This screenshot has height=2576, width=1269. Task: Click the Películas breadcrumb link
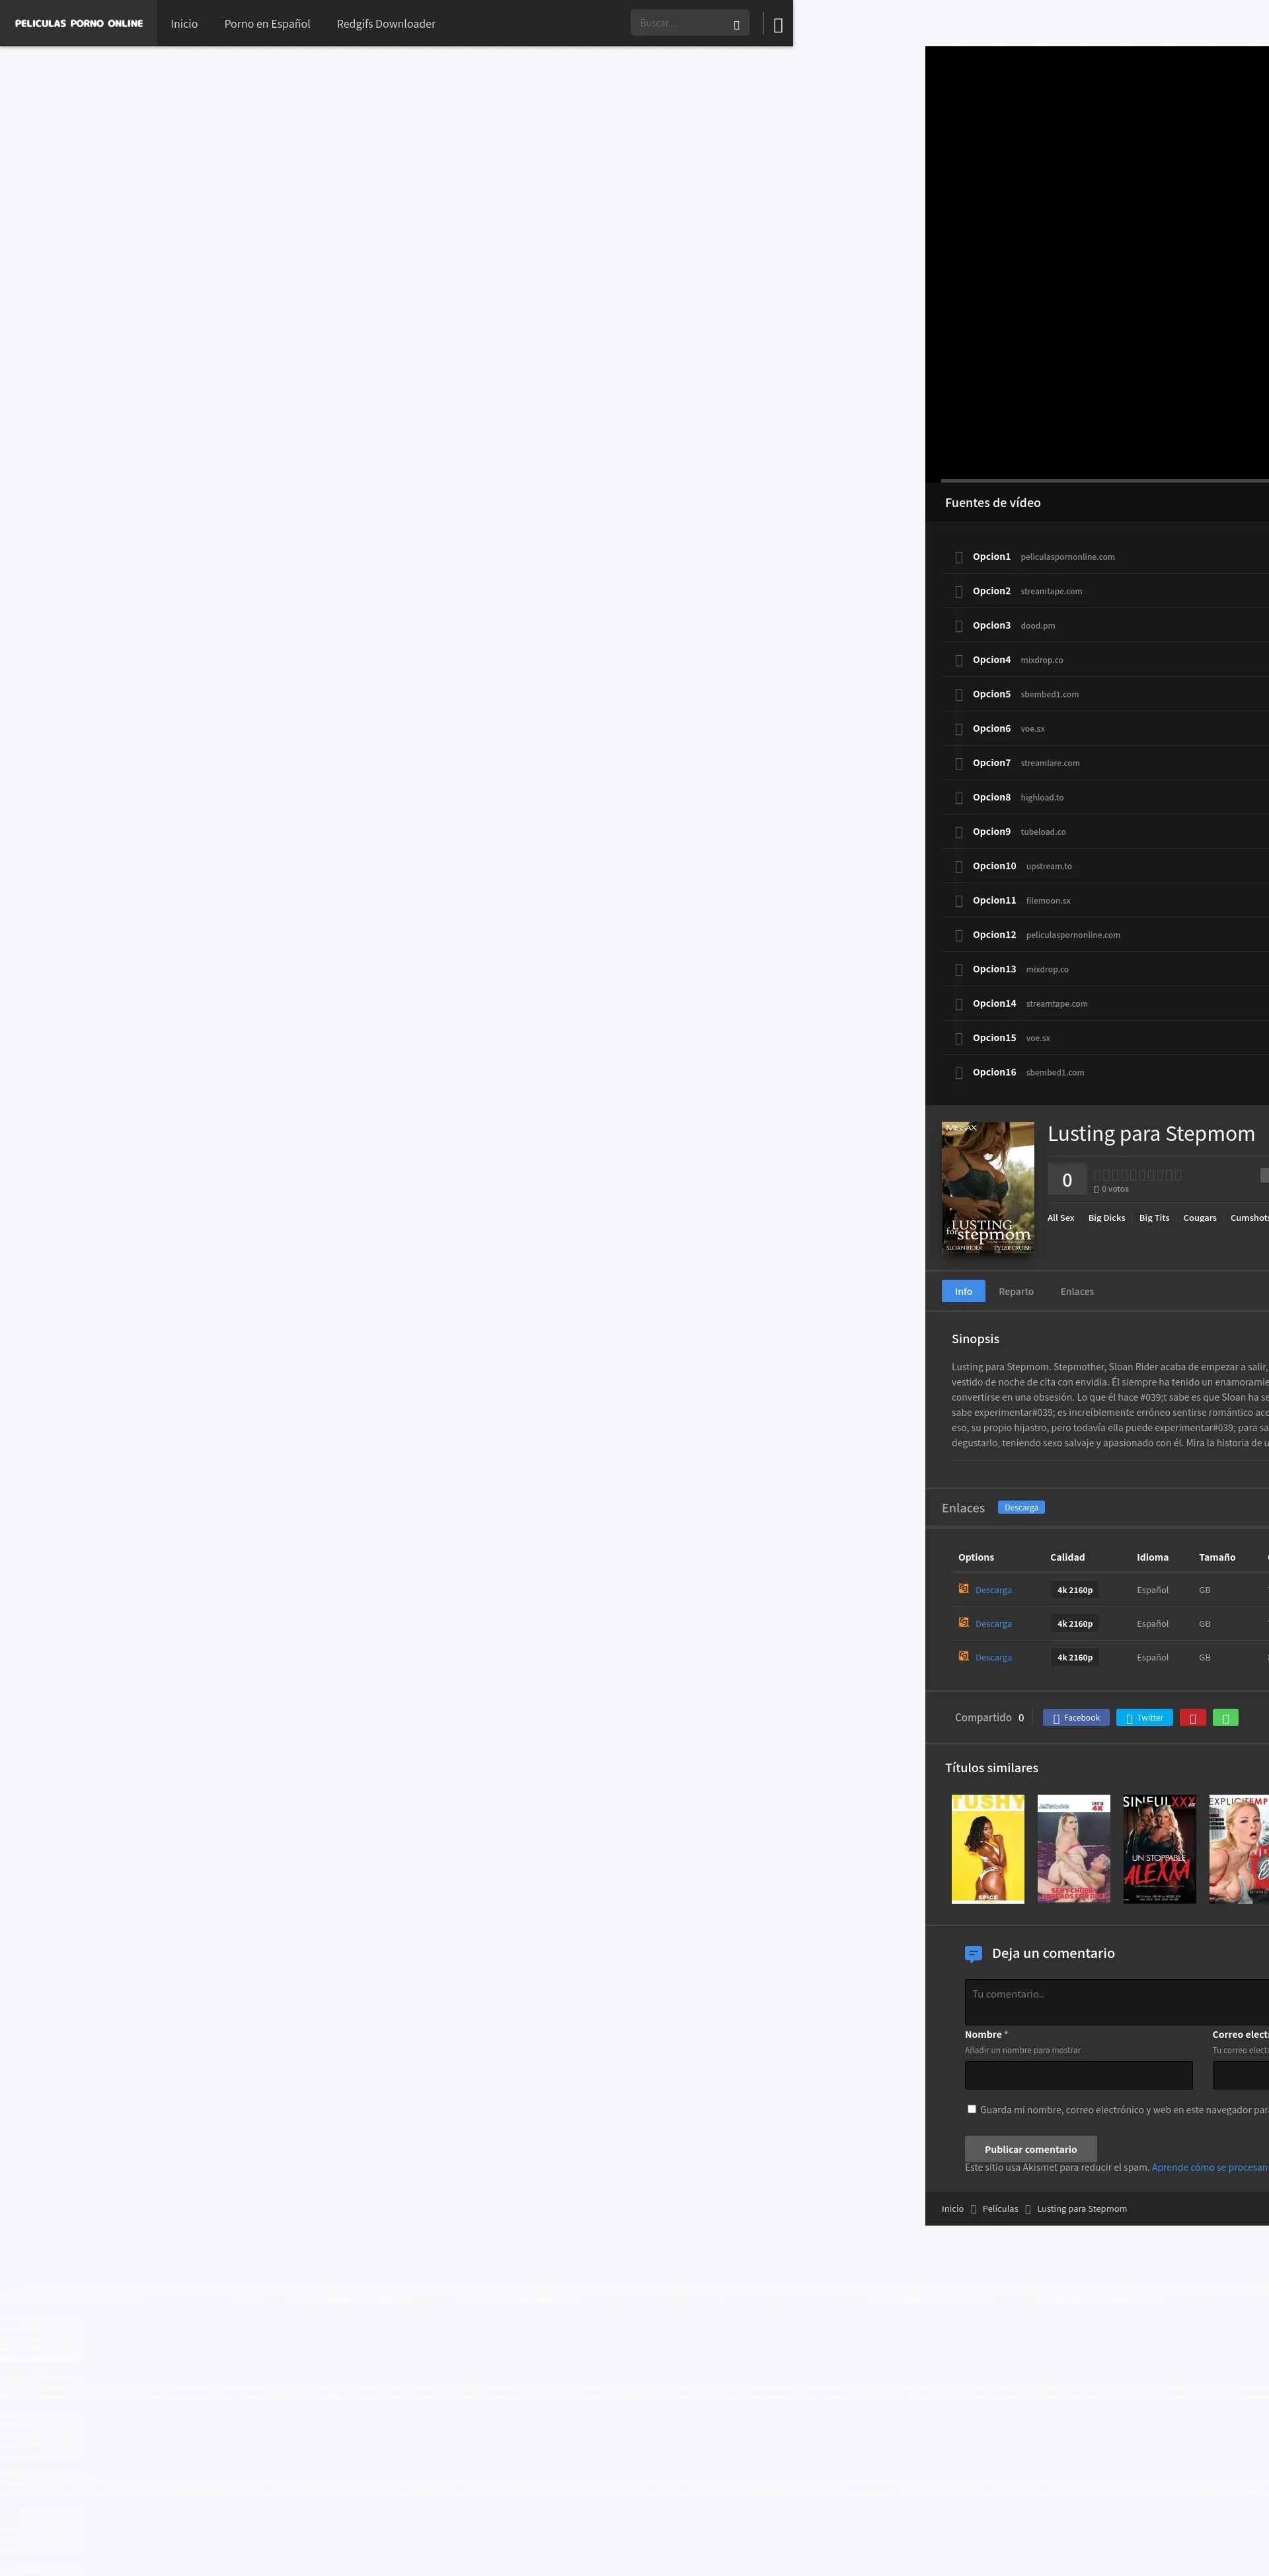(x=999, y=2209)
